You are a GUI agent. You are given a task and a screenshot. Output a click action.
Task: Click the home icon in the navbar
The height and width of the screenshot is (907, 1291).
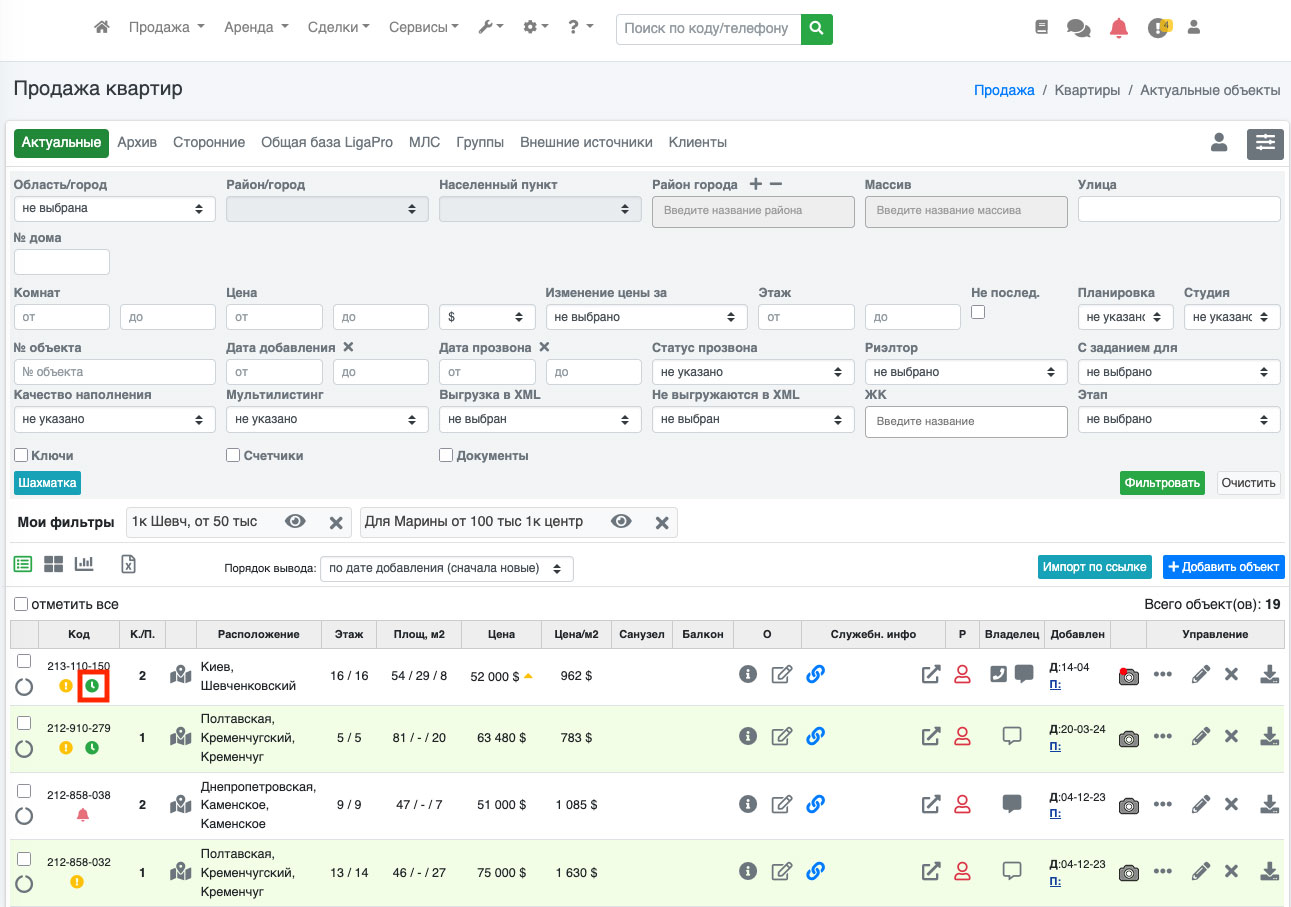tap(101, 28)
